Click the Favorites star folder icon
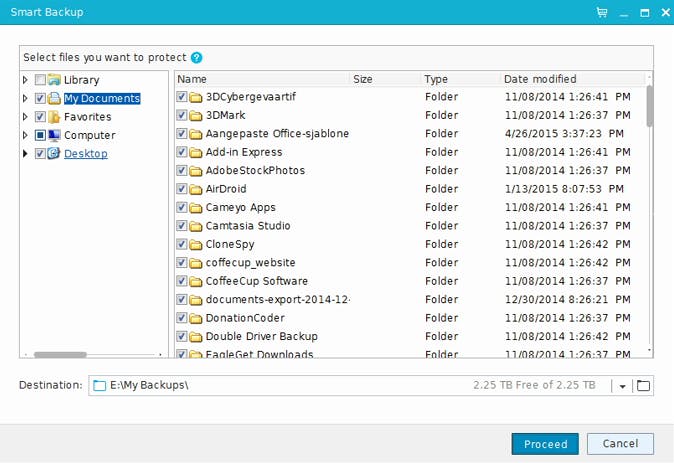The width and height of the screenshot is (674, 463). 54,117
